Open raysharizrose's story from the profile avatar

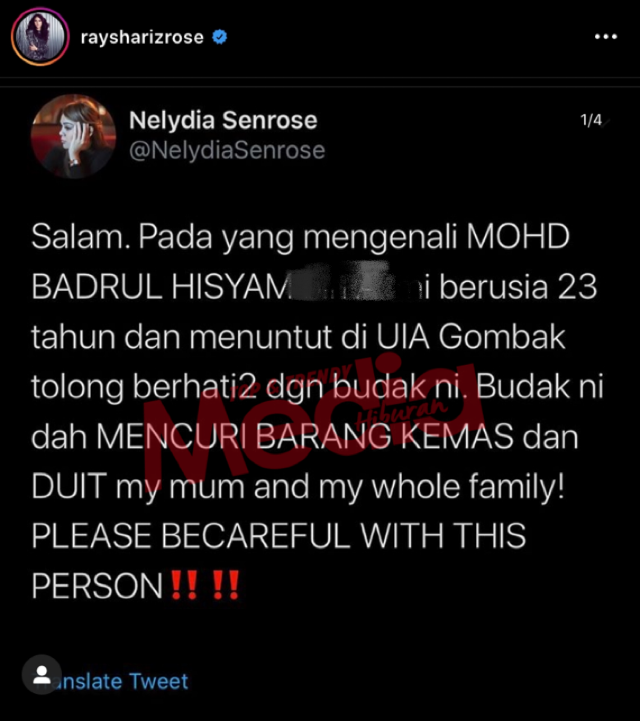[x=40, y=36]
